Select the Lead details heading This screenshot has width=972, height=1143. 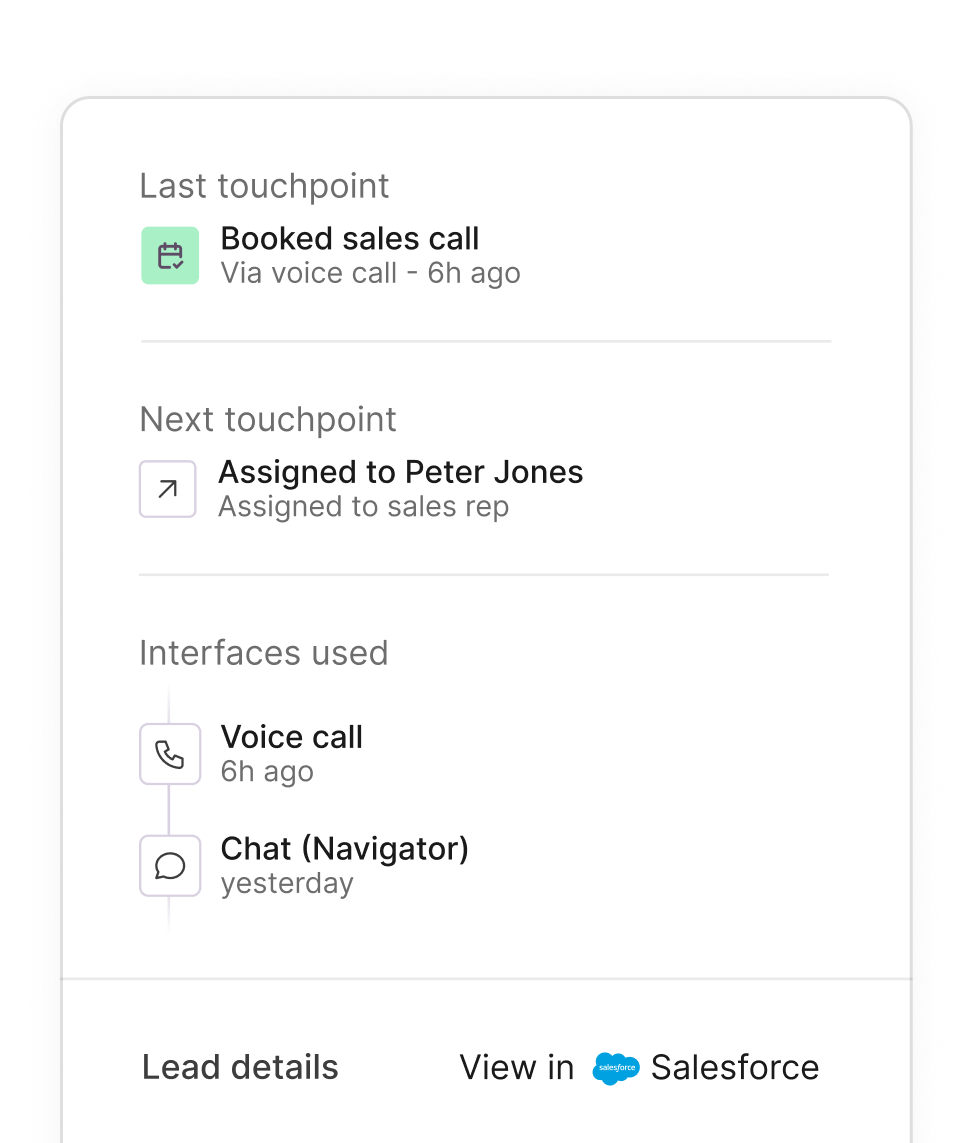coord(240,1068)
